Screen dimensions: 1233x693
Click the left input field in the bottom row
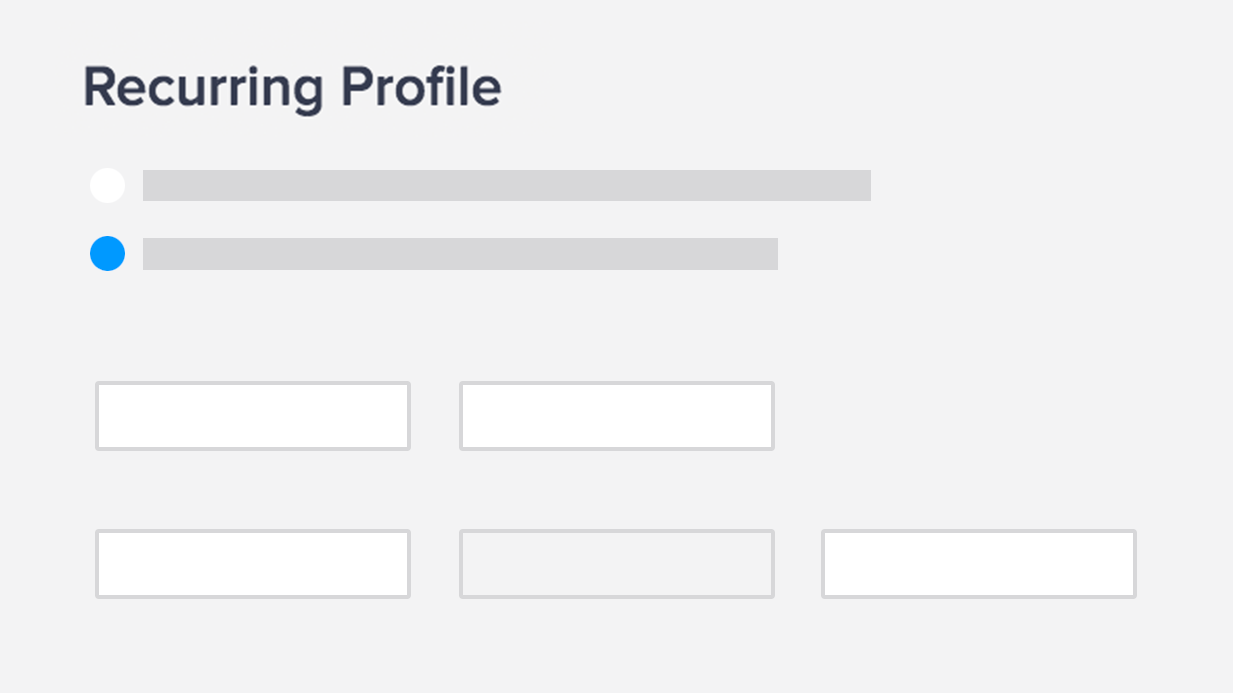pyautogui.click(x=253, y=564)
